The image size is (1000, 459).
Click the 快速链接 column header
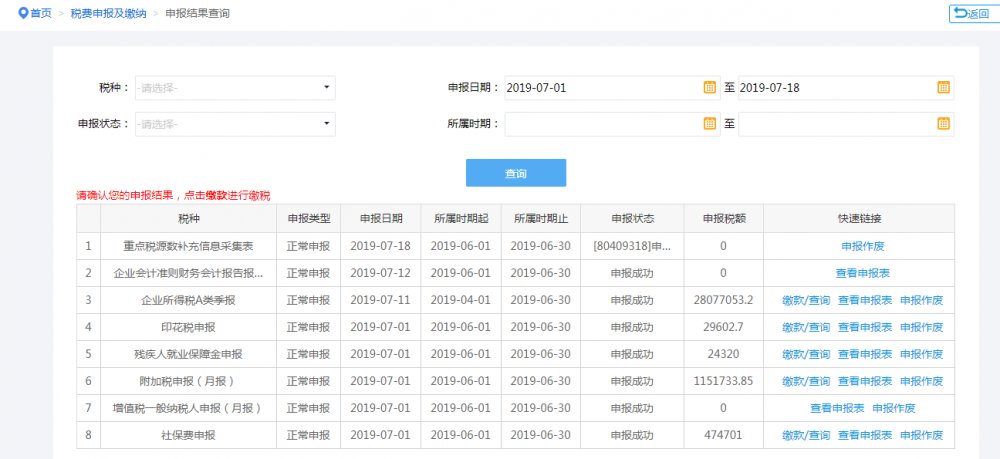859,219
